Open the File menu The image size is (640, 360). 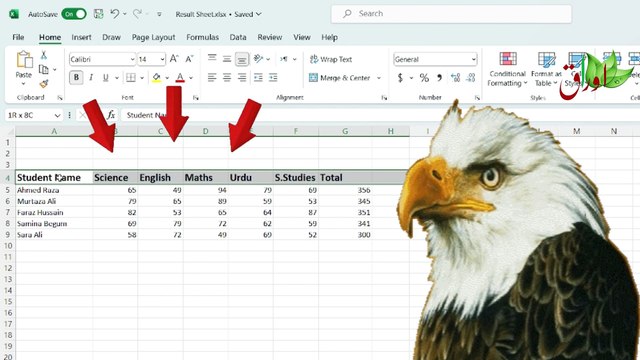click(x=18, y=37)
